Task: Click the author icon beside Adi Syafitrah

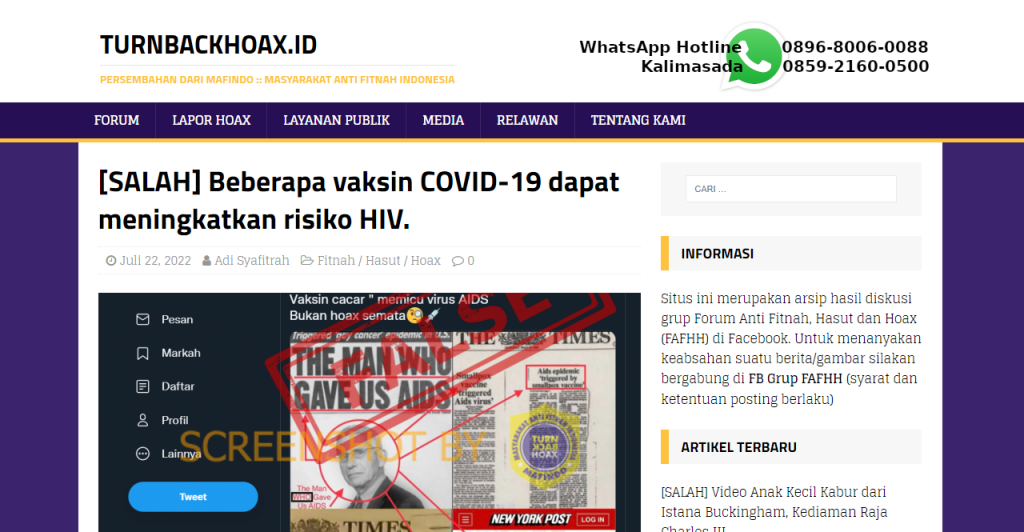Action: coord(206,261)
